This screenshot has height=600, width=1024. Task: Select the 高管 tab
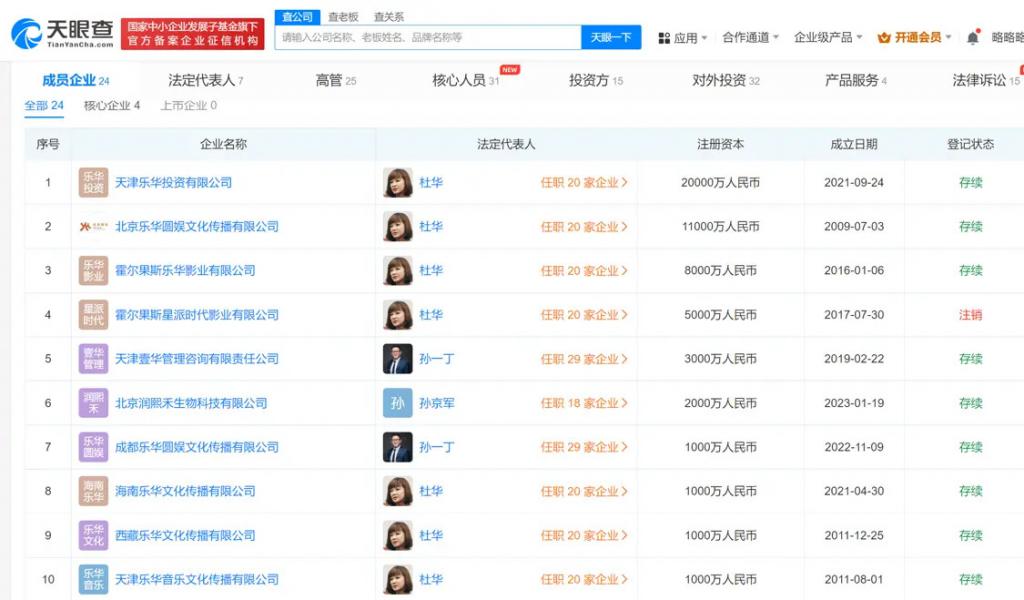(336, 80)
